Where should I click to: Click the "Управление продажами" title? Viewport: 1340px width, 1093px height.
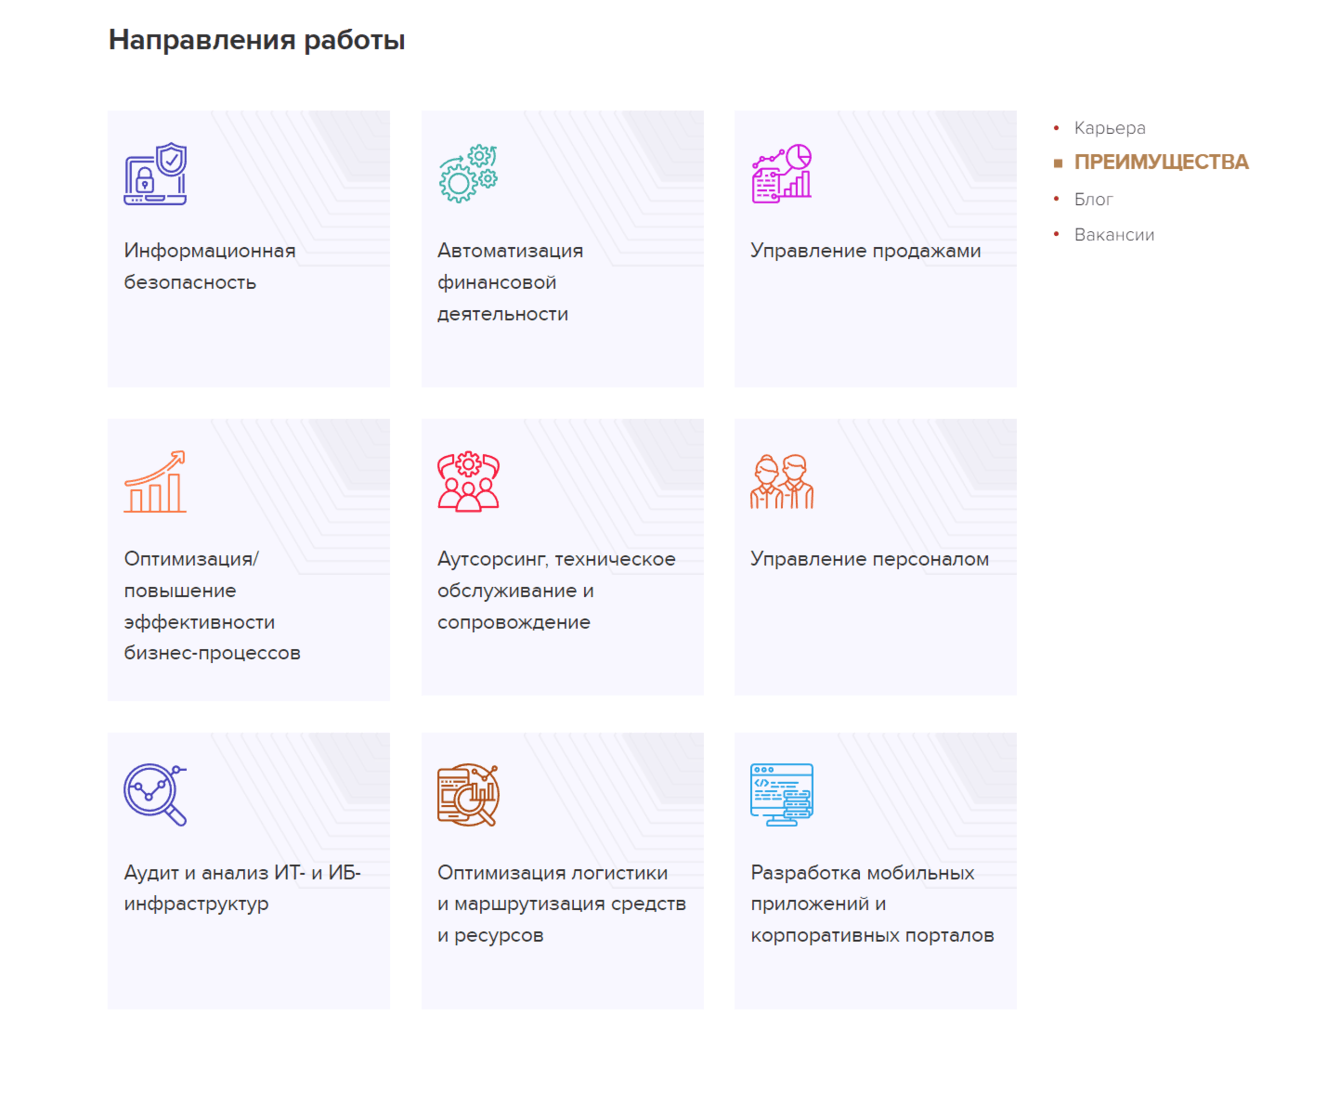point(865,251)
